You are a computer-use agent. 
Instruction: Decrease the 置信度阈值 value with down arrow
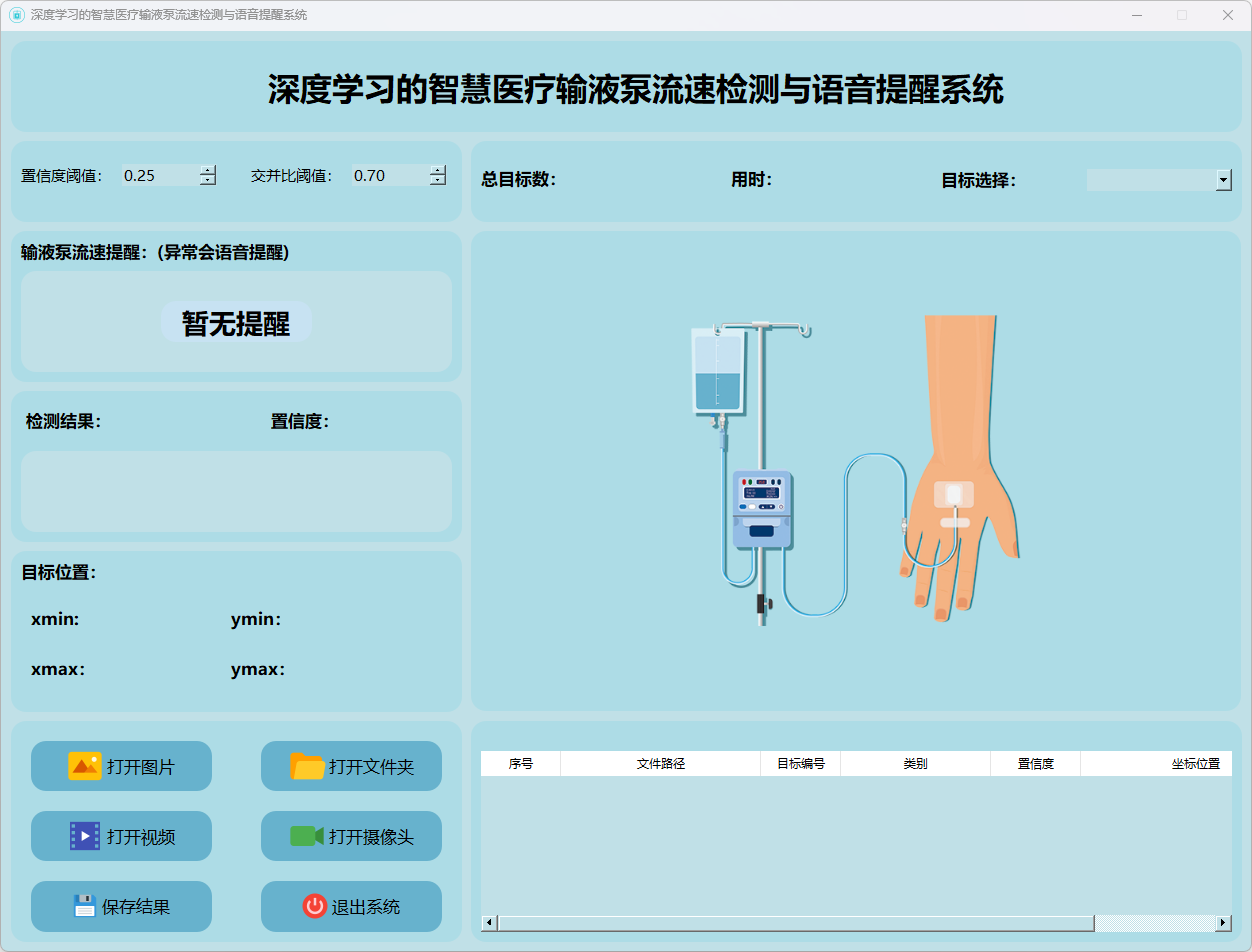(x=208, y=181)
